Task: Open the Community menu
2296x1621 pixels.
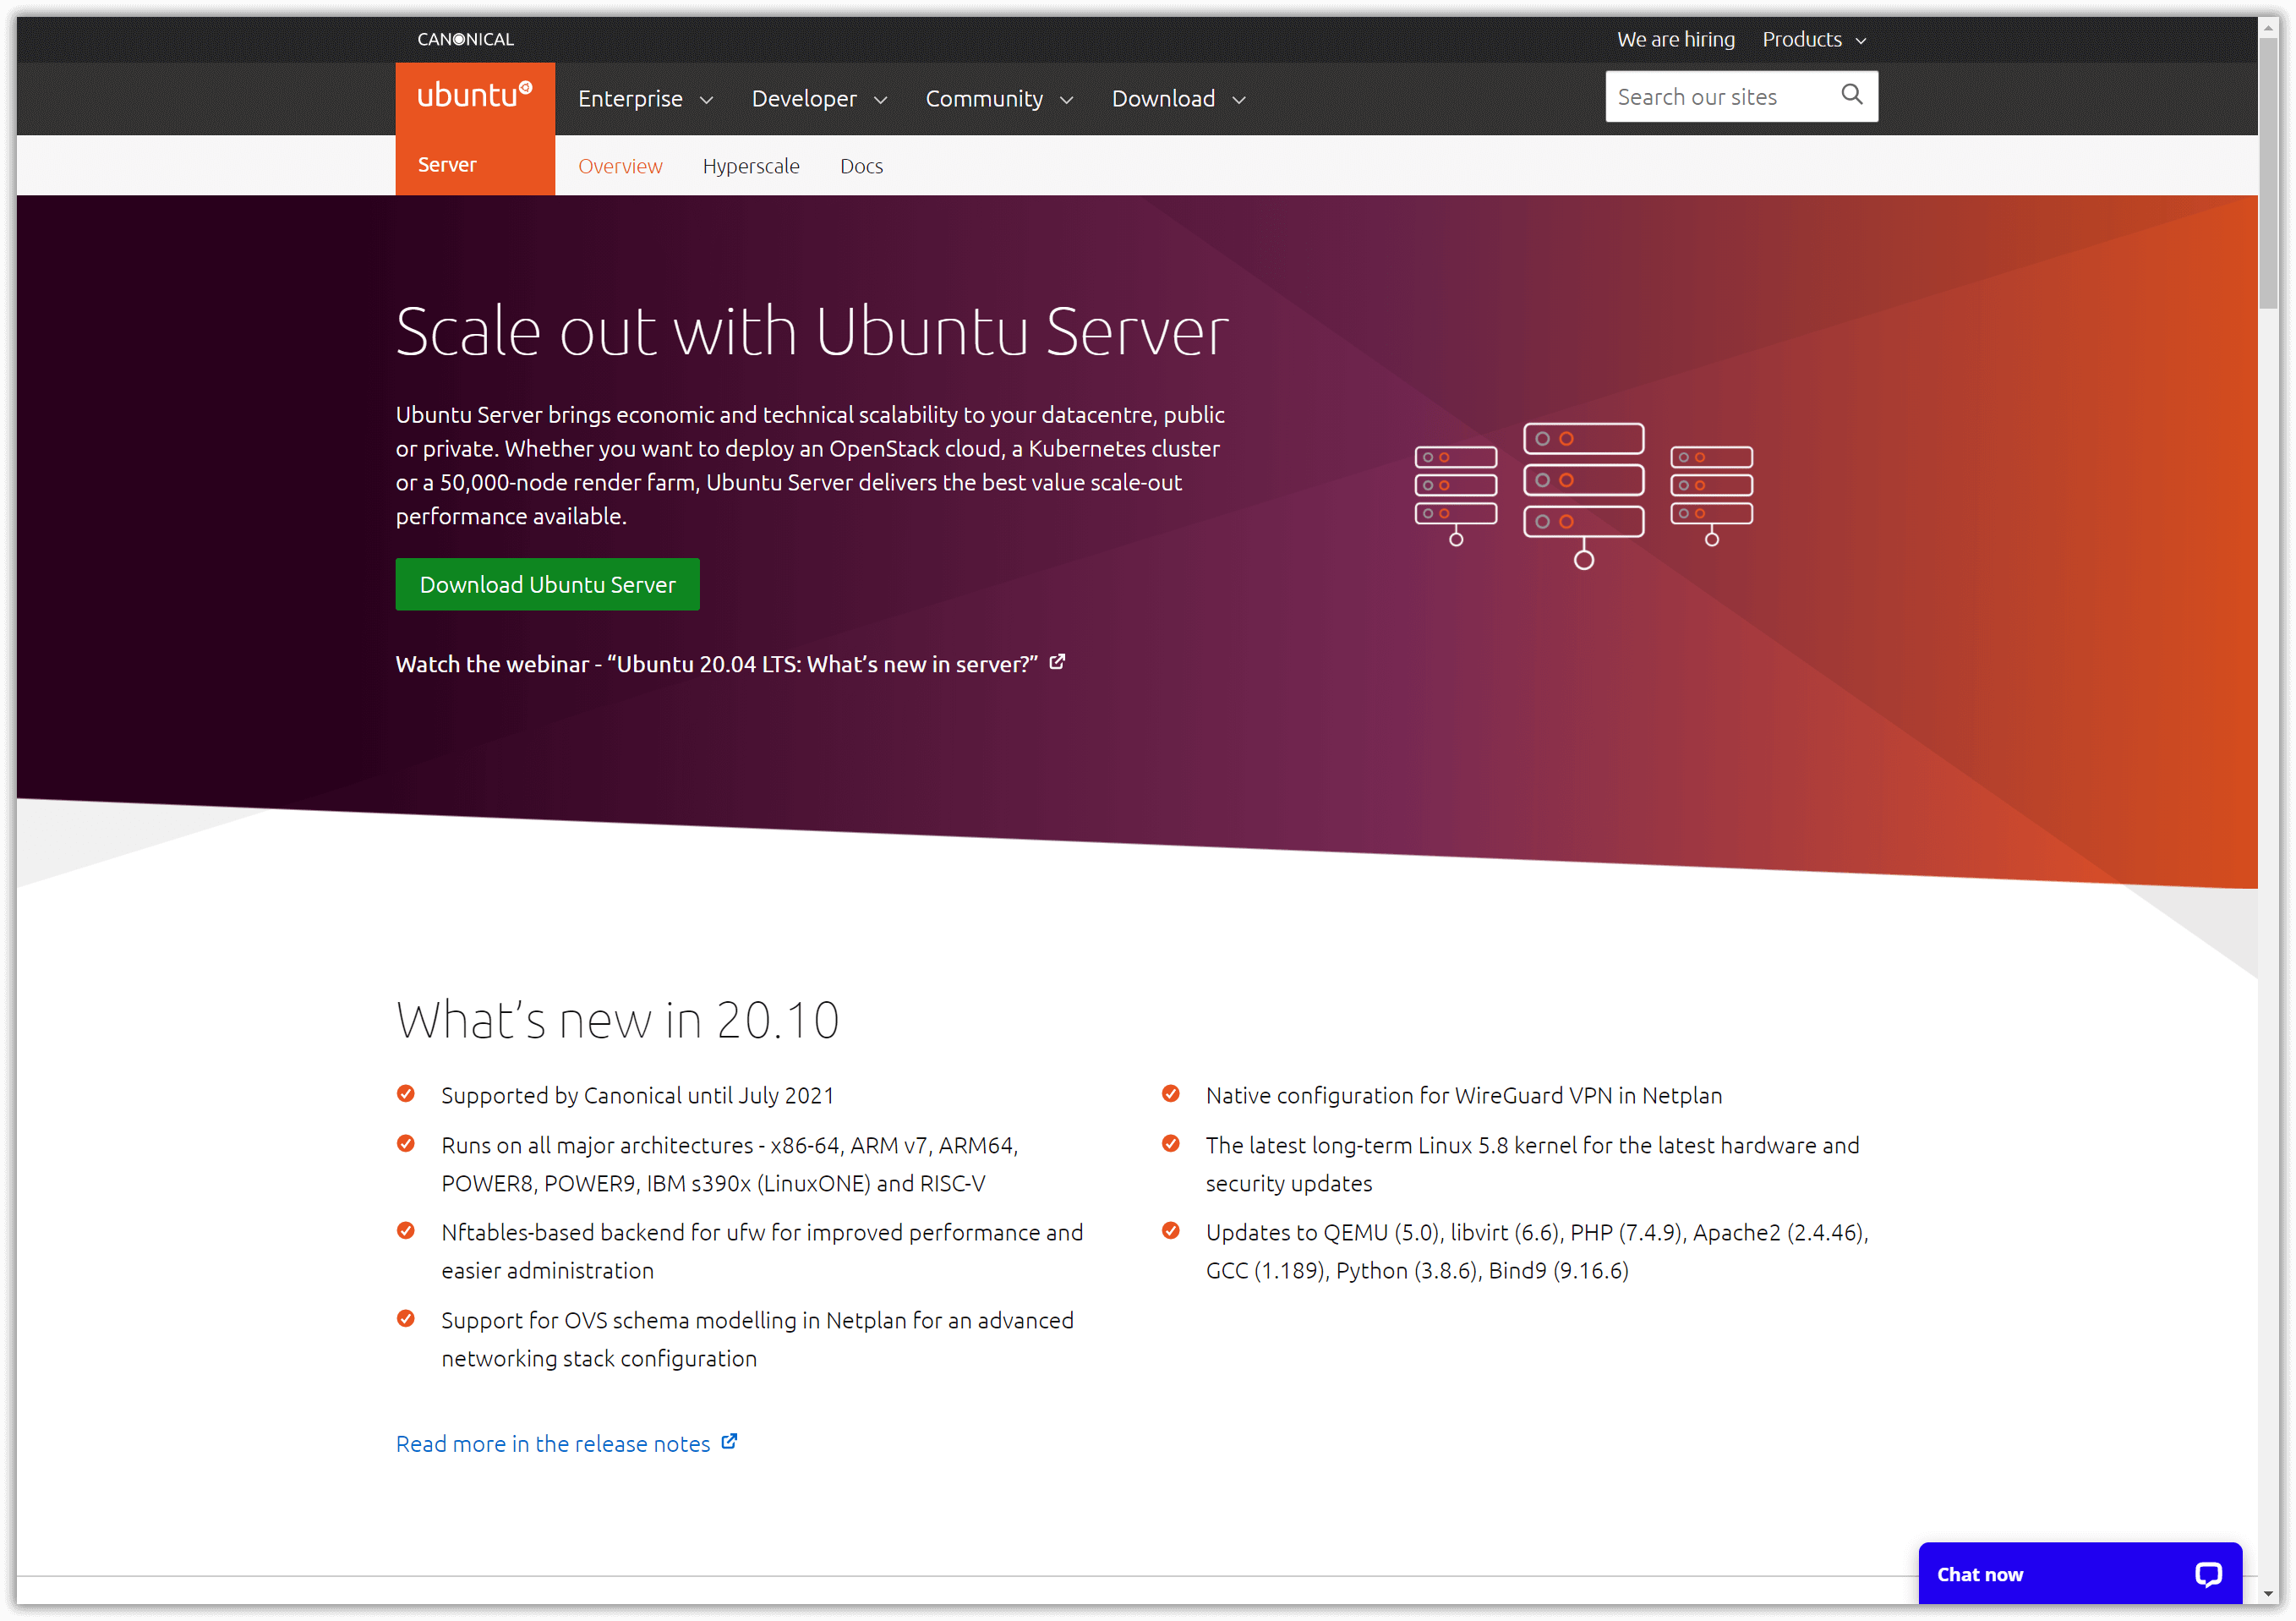Action: click(x=999, y=98)
